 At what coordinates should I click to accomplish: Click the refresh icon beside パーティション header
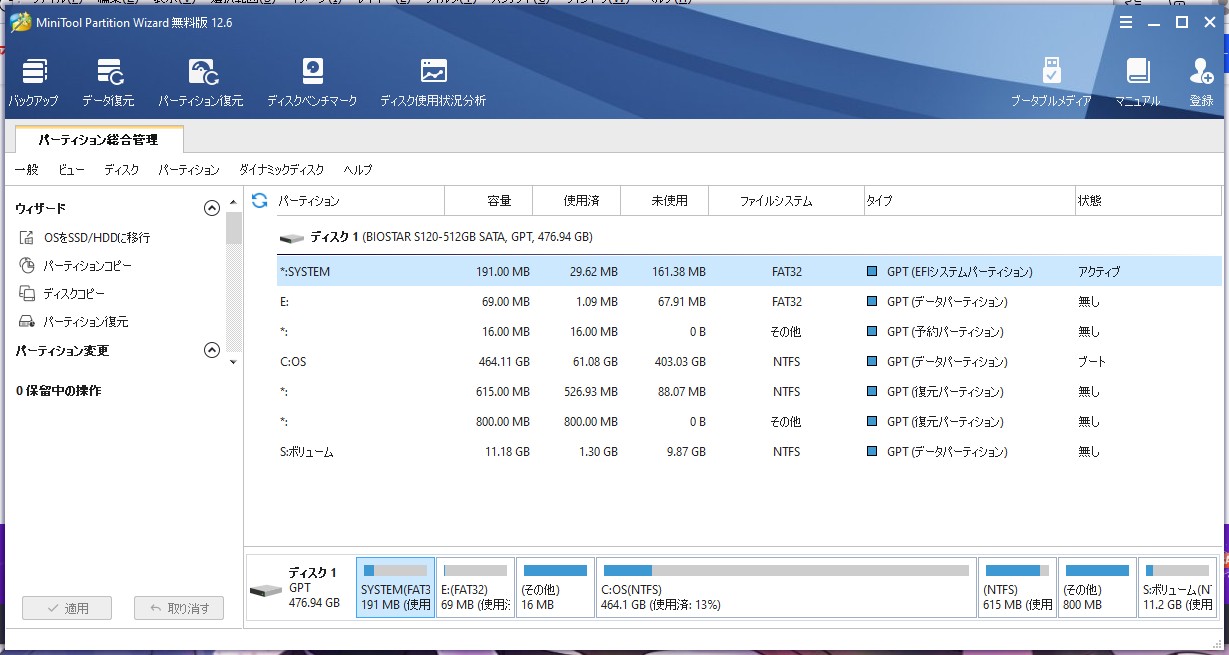click(259, 201)
